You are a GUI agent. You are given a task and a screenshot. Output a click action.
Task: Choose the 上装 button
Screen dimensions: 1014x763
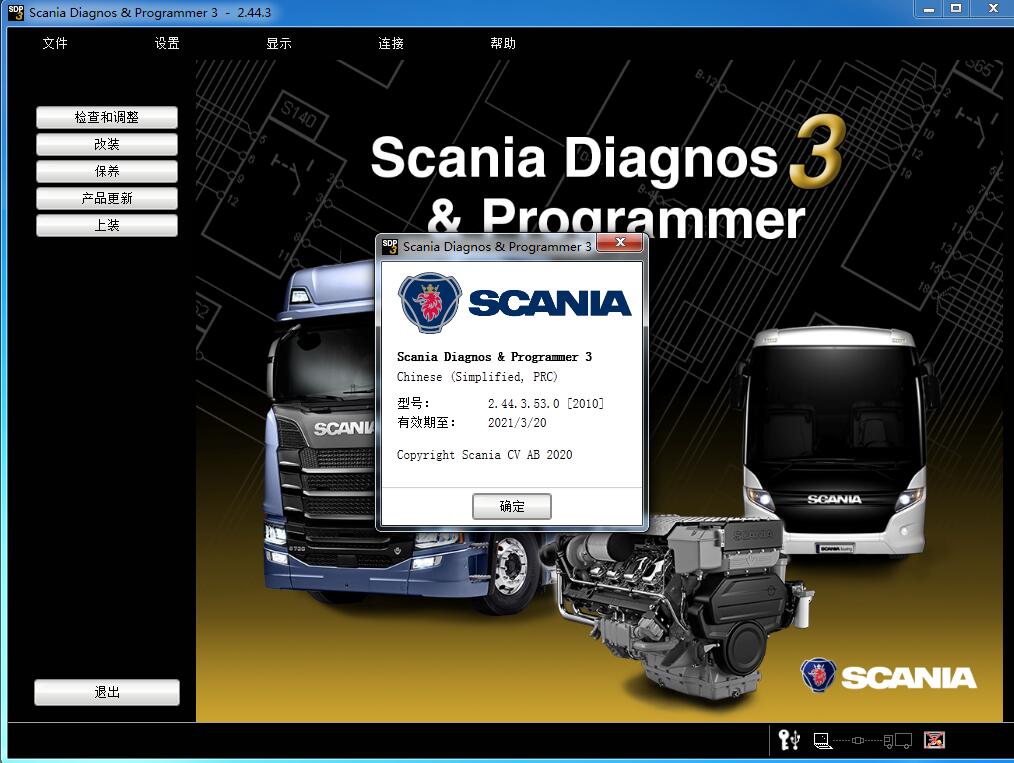coord(107,226)
